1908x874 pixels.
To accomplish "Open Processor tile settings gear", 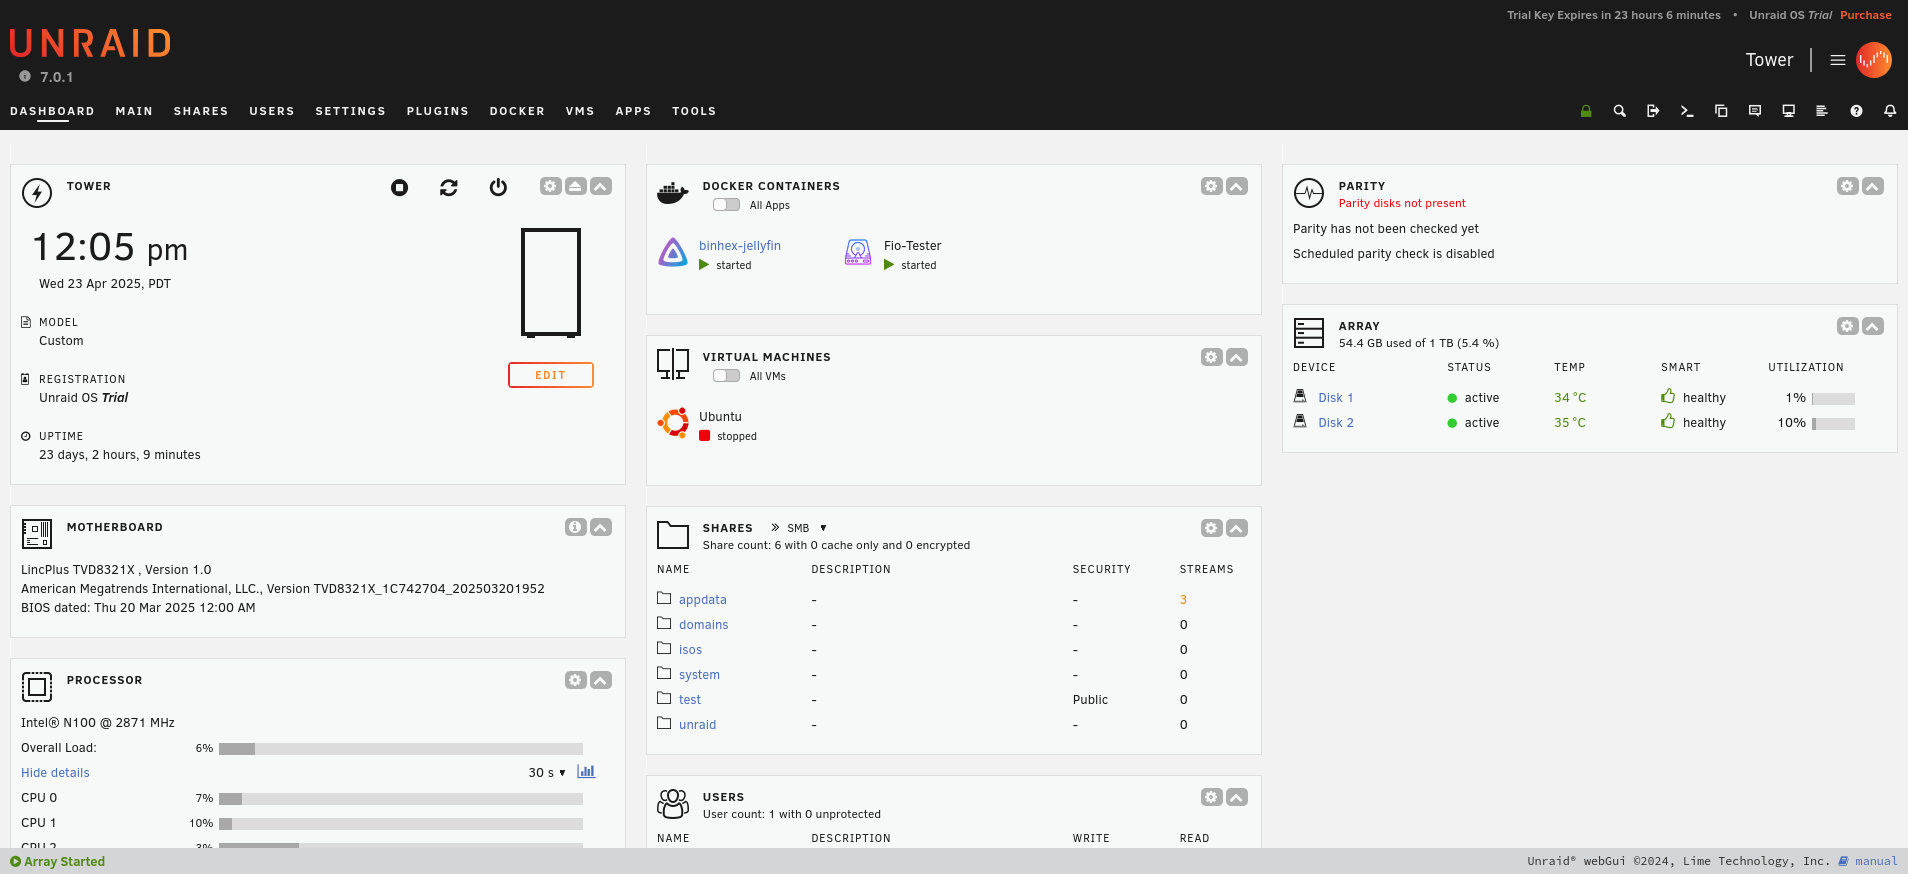I will point(576,680).
